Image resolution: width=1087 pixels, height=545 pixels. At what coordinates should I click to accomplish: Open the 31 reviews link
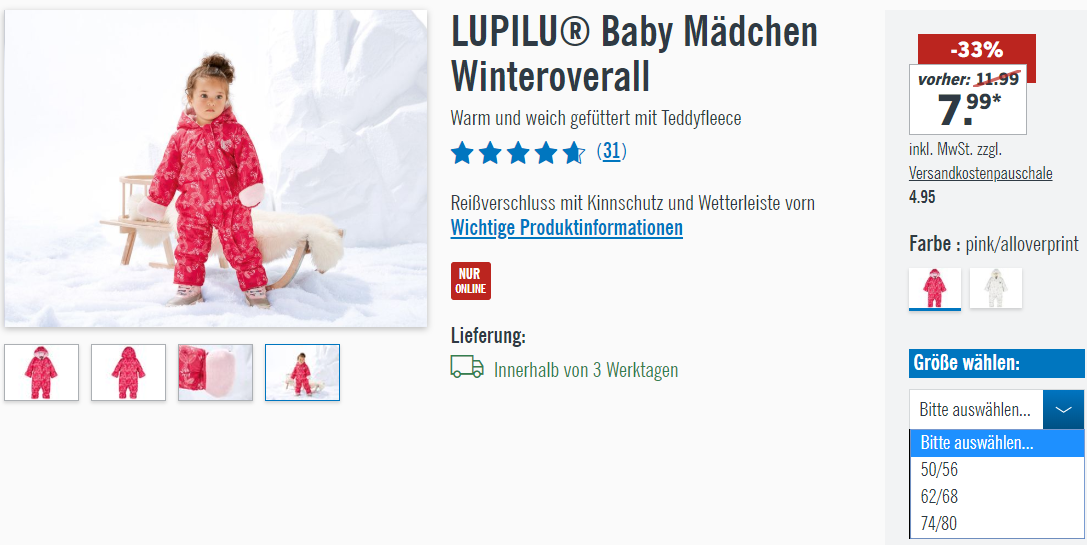pyautogui.click(x=611, y=152)
